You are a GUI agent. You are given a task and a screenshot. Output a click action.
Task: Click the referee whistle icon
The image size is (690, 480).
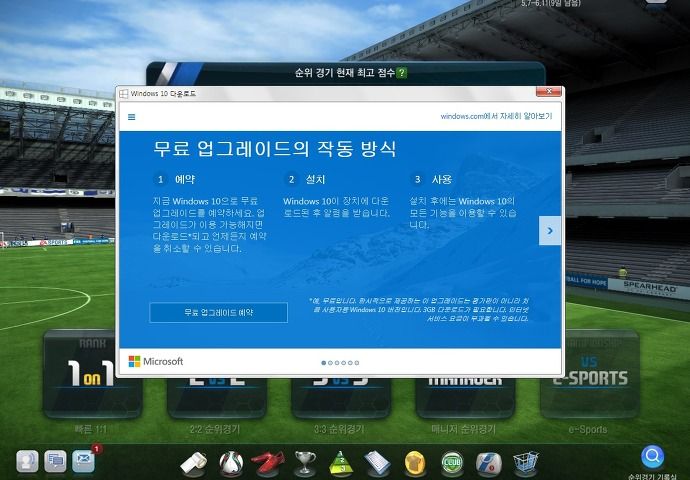click(x=194, y=463)
